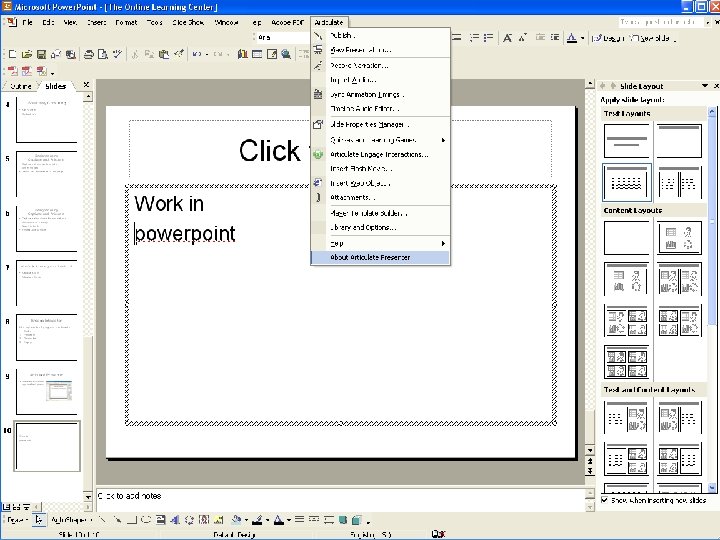Click the Print icon in toolbar

click(89, 54)
